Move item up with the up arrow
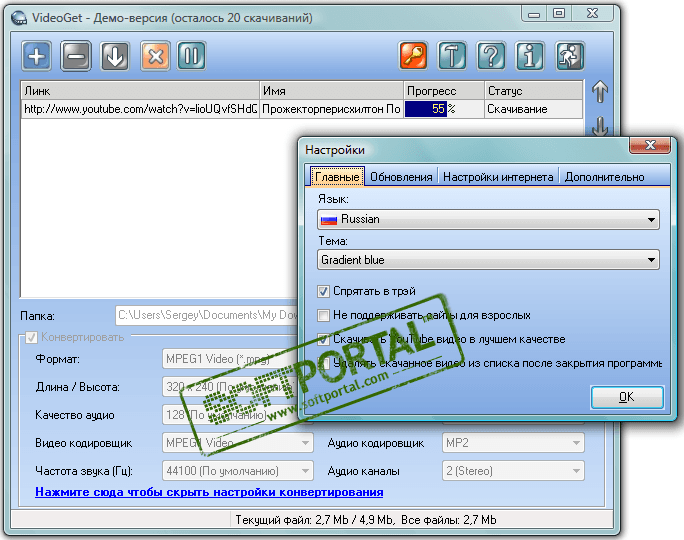The height and width of the screenshot is (540, 684). [x=600, y=92]
